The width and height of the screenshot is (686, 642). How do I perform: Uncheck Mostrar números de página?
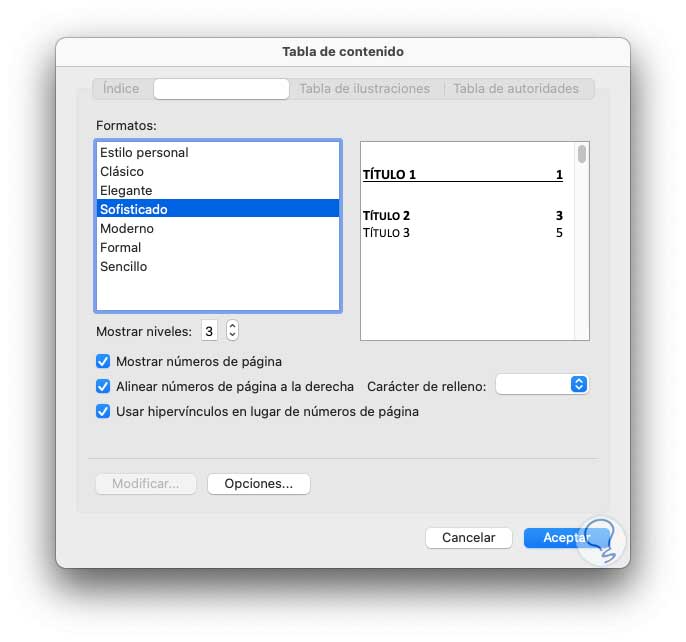point(103,362)
